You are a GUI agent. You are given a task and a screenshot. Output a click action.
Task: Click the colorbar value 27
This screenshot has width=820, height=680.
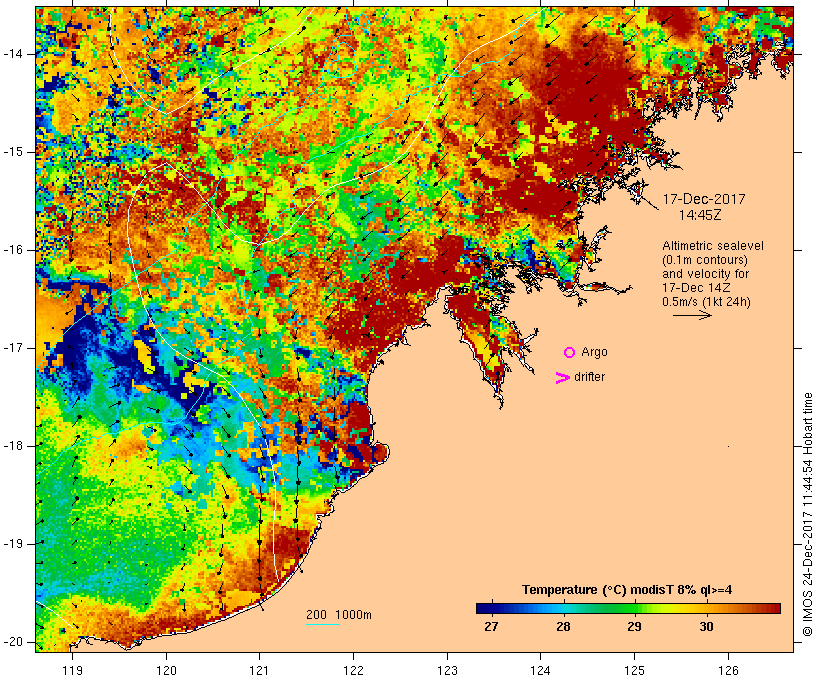[491, 627]
